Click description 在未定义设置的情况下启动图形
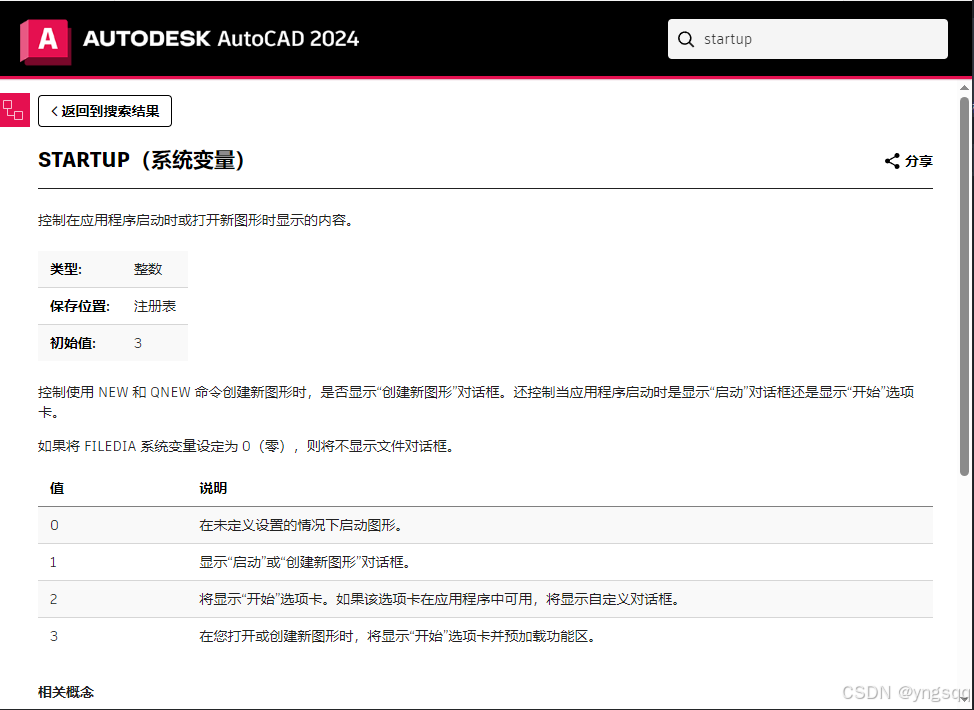974x710 pixels. click(301, 526)
